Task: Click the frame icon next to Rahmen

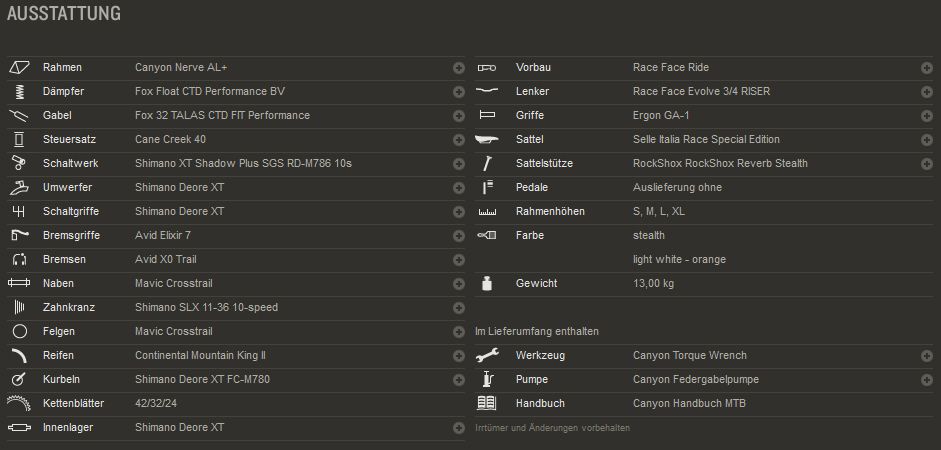Action: (x=19, y=67)
